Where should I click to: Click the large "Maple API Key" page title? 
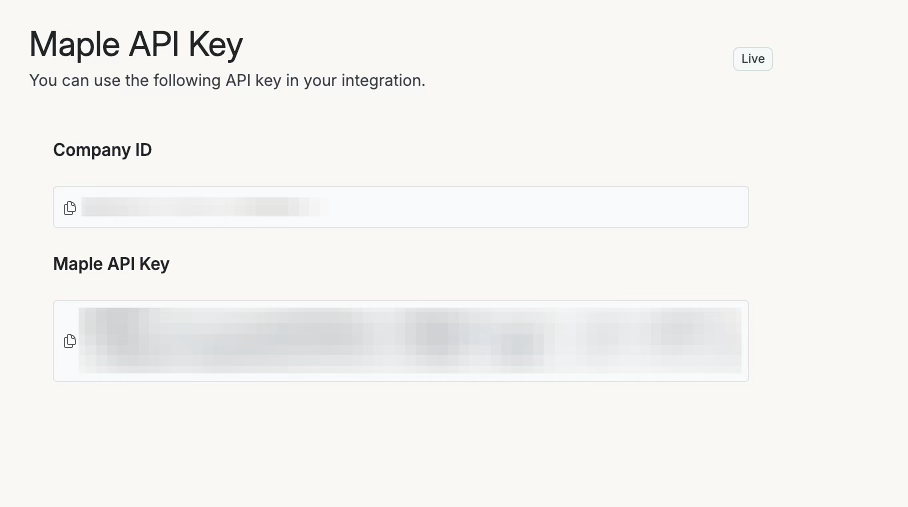(x=136, y=45)
